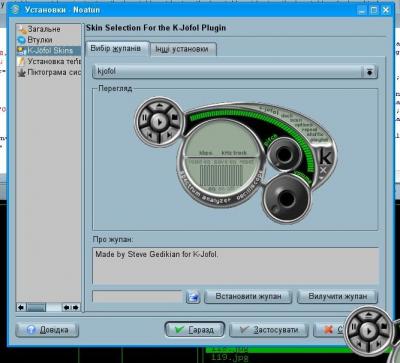The height and width of the screenshot is (363, 400).
Task: Click the arrow of the kjofol combo box
Action: tap(369, 72)
